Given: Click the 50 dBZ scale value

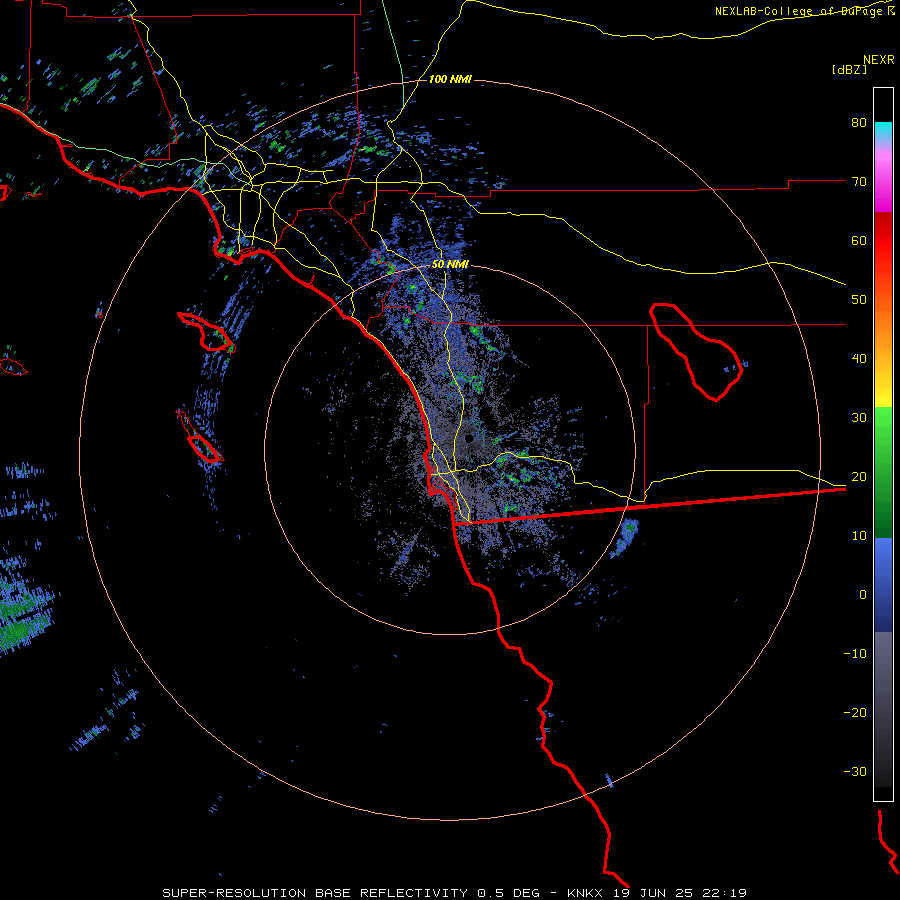Looking at the screenshot, I should coord(859,300).
